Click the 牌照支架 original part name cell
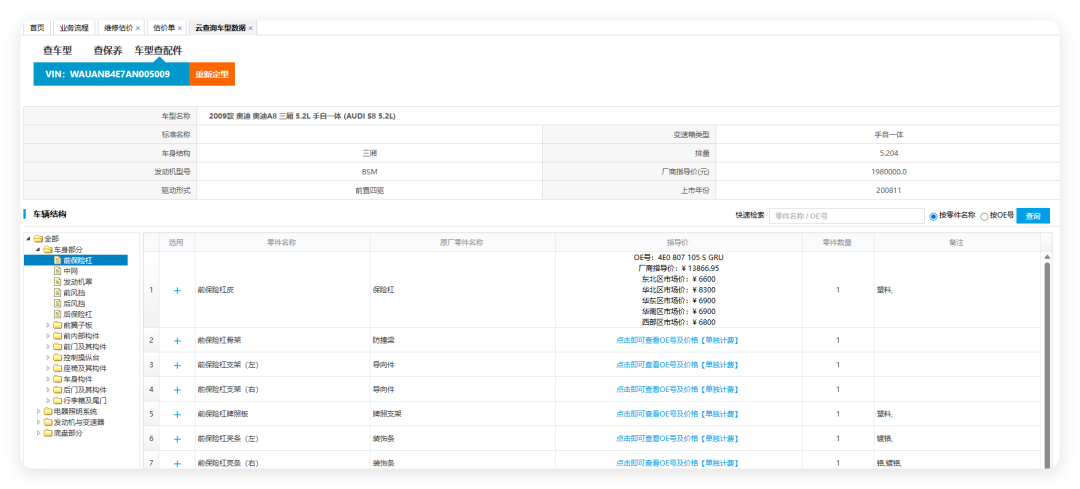This screenshot has height=489, width=1080. (x=462, y=415)
